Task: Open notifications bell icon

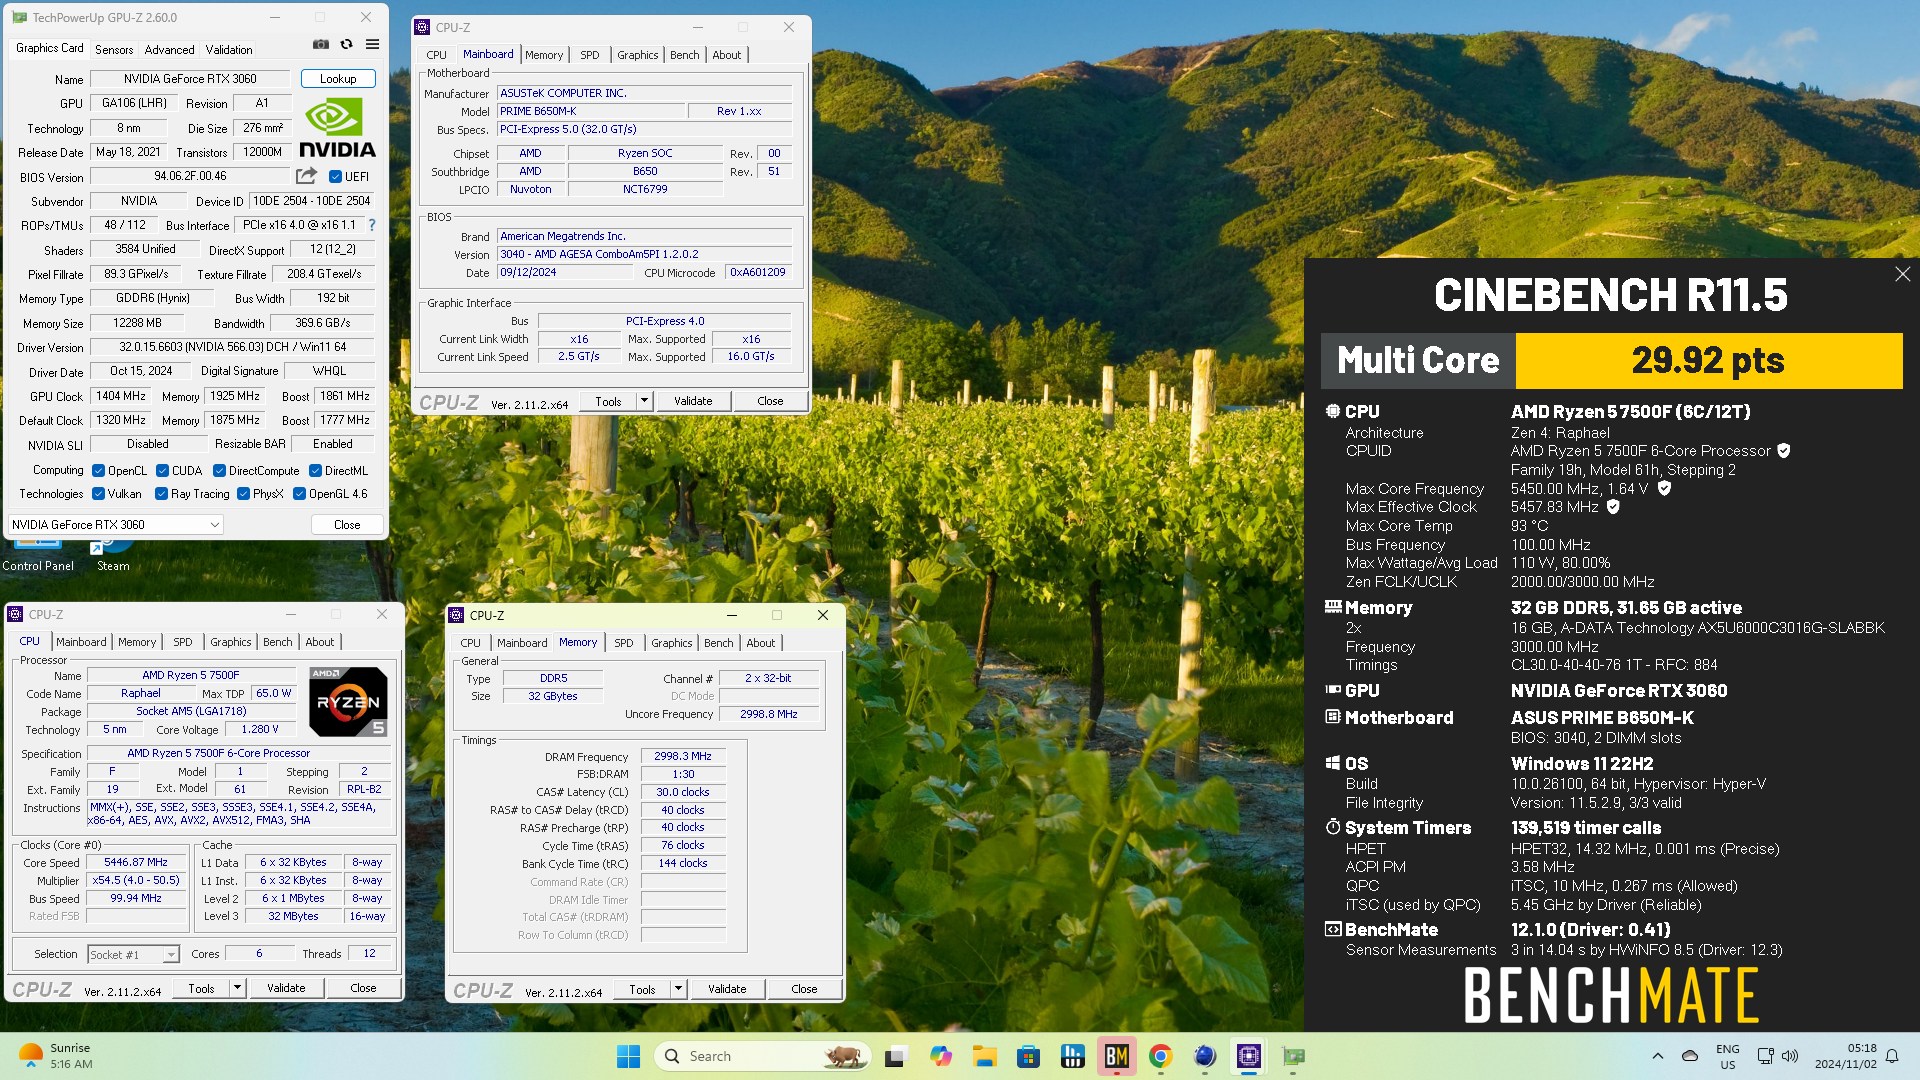Action: 1892,1056
